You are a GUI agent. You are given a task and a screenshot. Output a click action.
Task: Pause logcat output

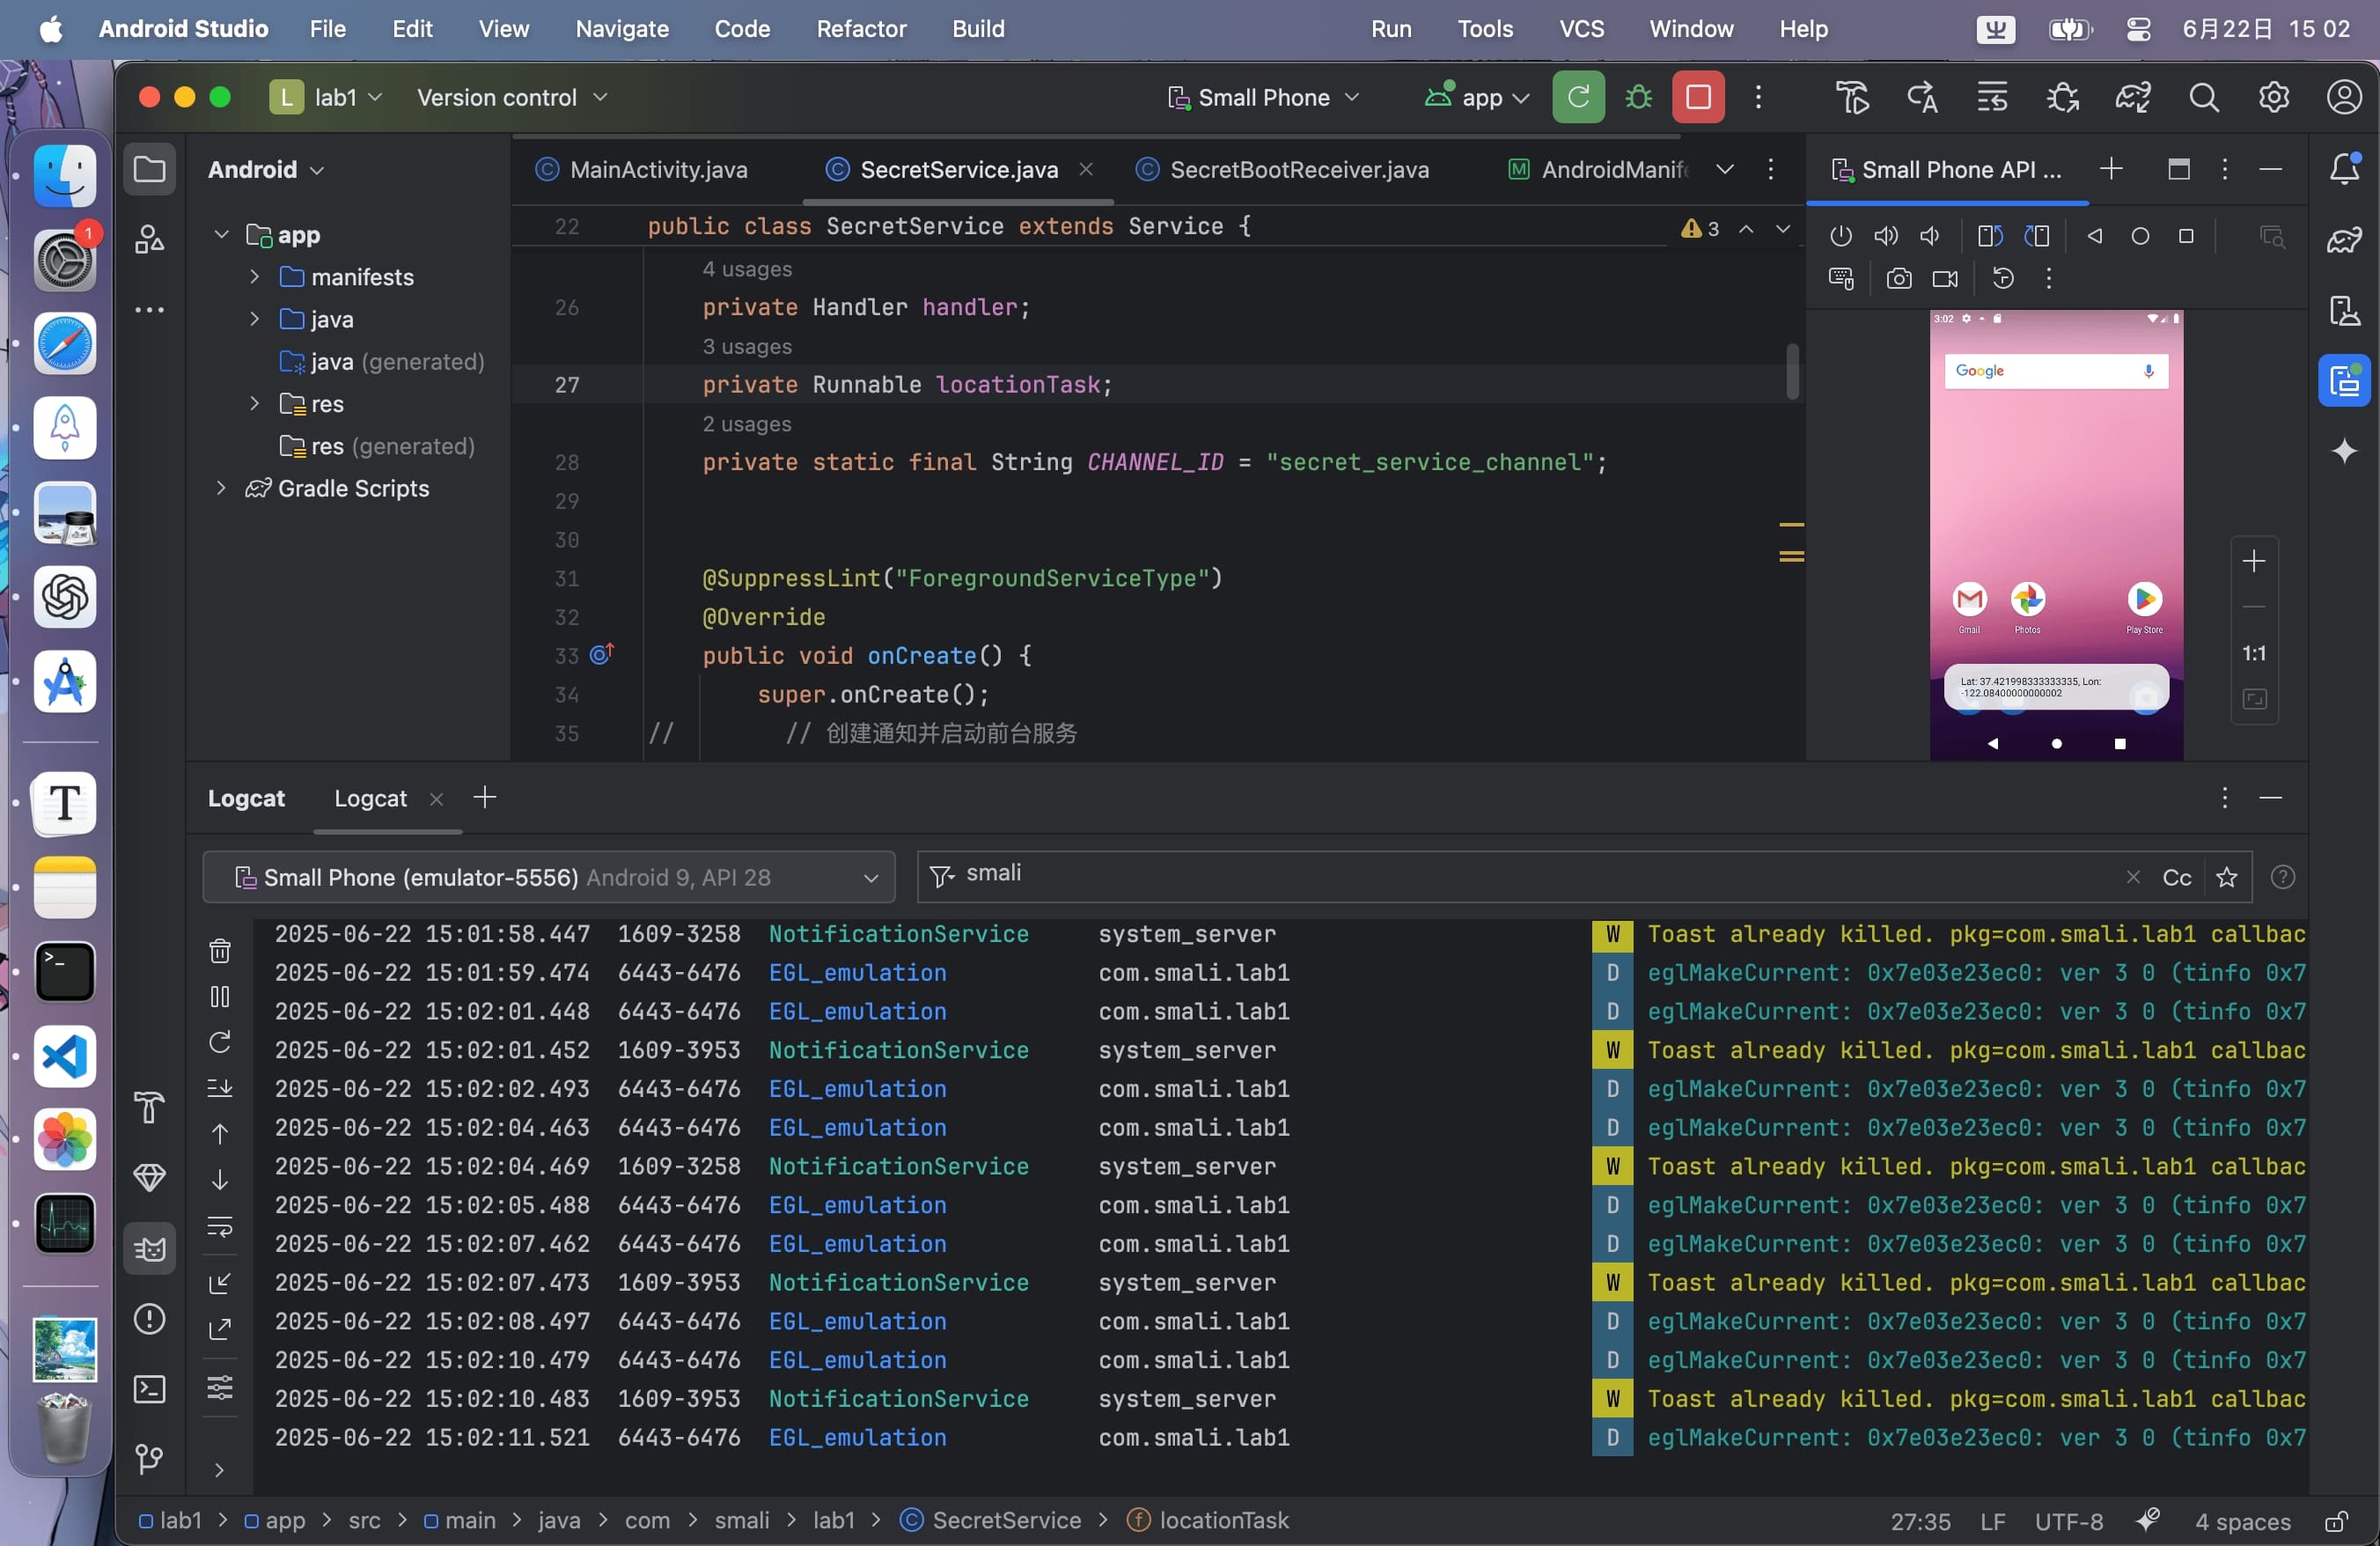[x=220, y=996]
